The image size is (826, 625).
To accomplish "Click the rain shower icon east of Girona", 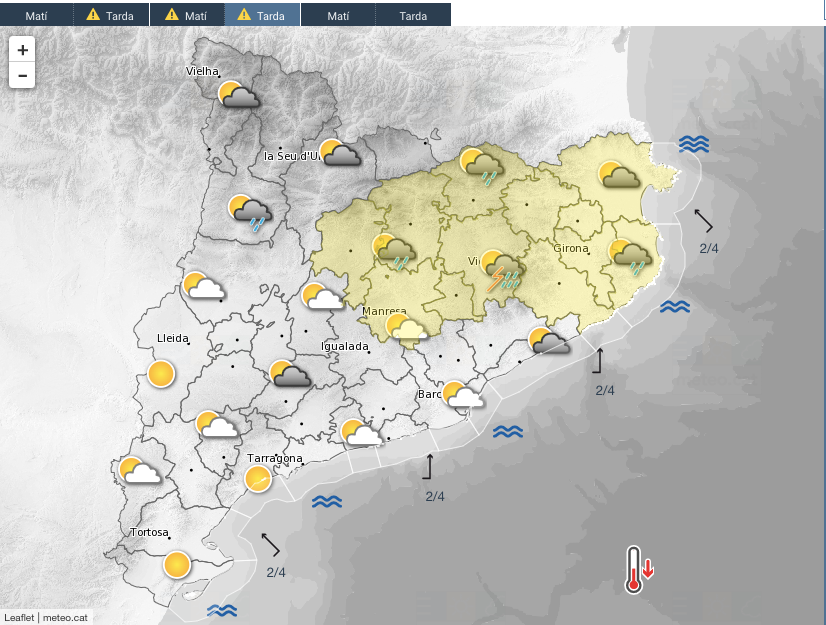I will click(x=630, y=256).
